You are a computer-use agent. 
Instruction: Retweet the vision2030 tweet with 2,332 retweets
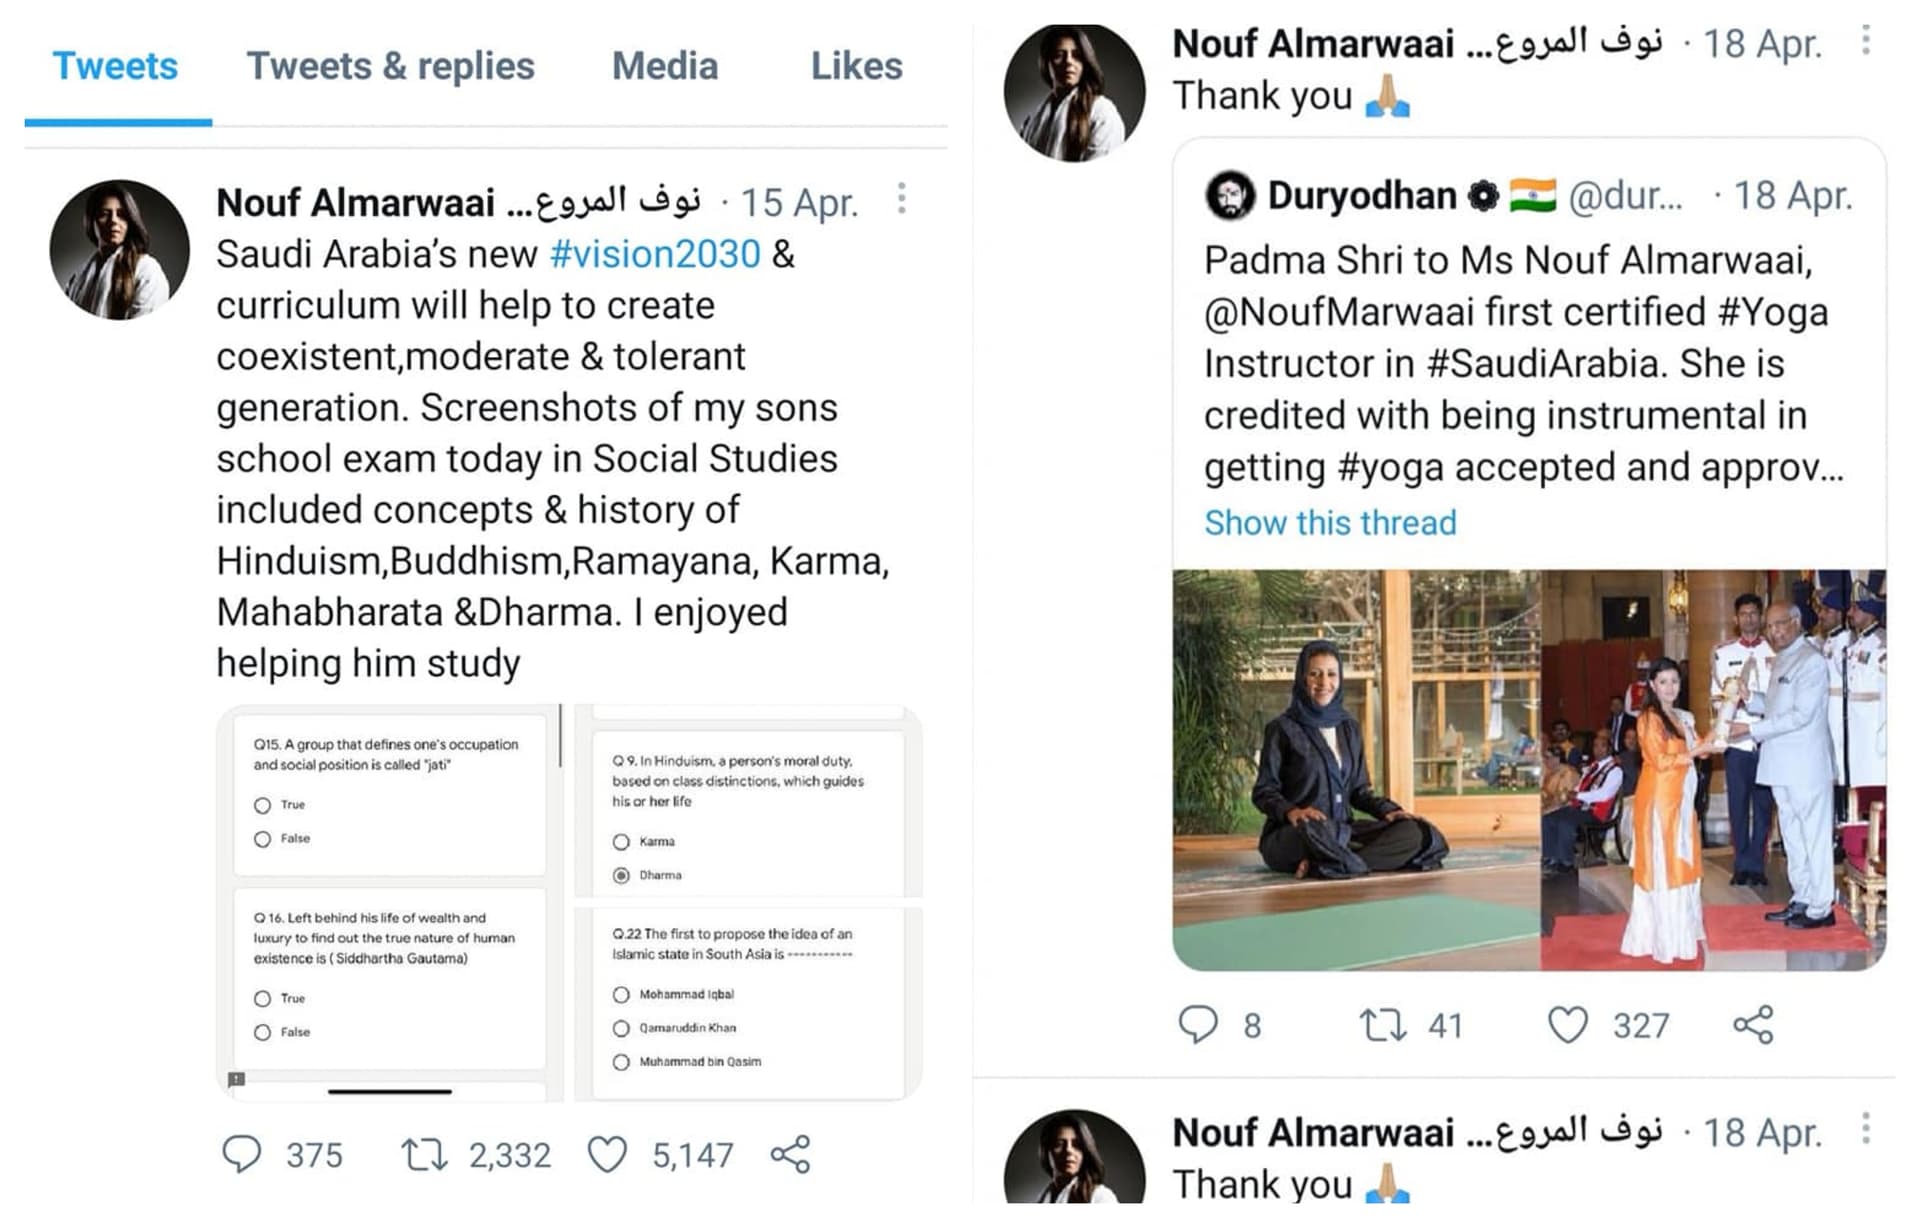pos(424,1154)
